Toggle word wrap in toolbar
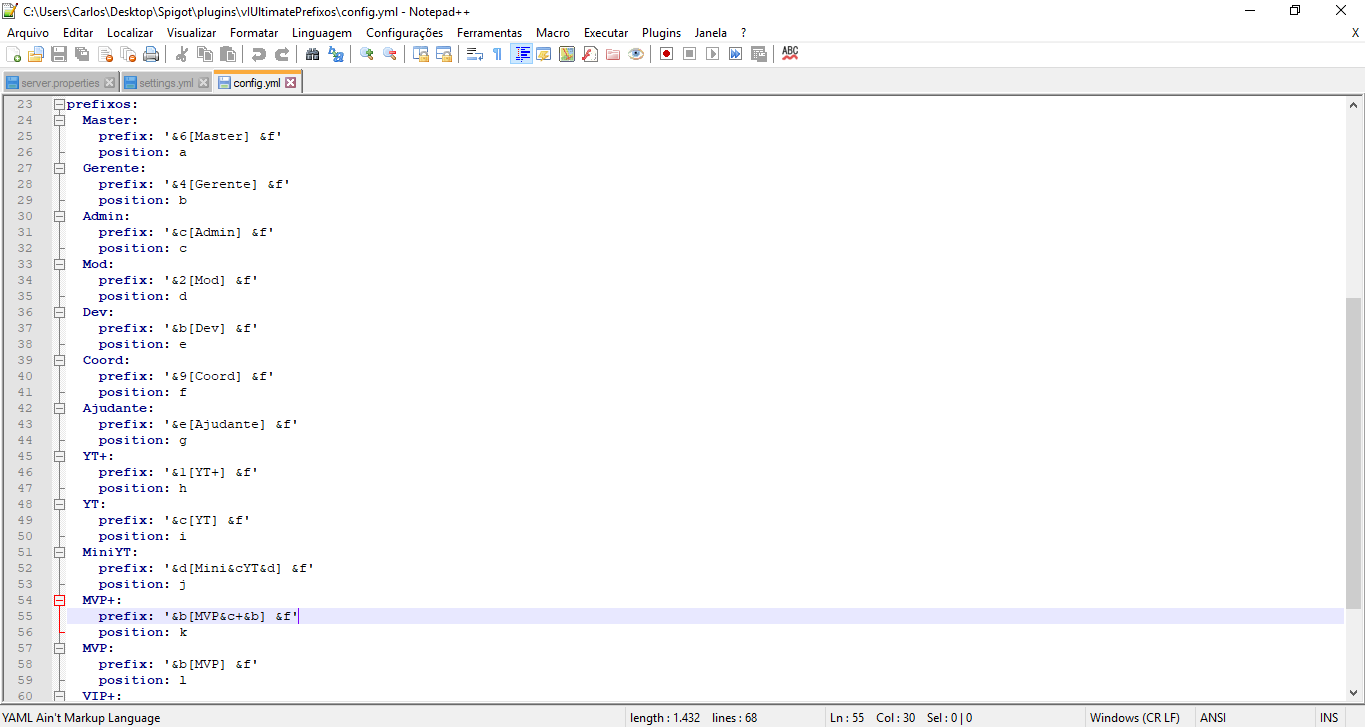Screen dimensions: 1365x727 tap(475, 54)
